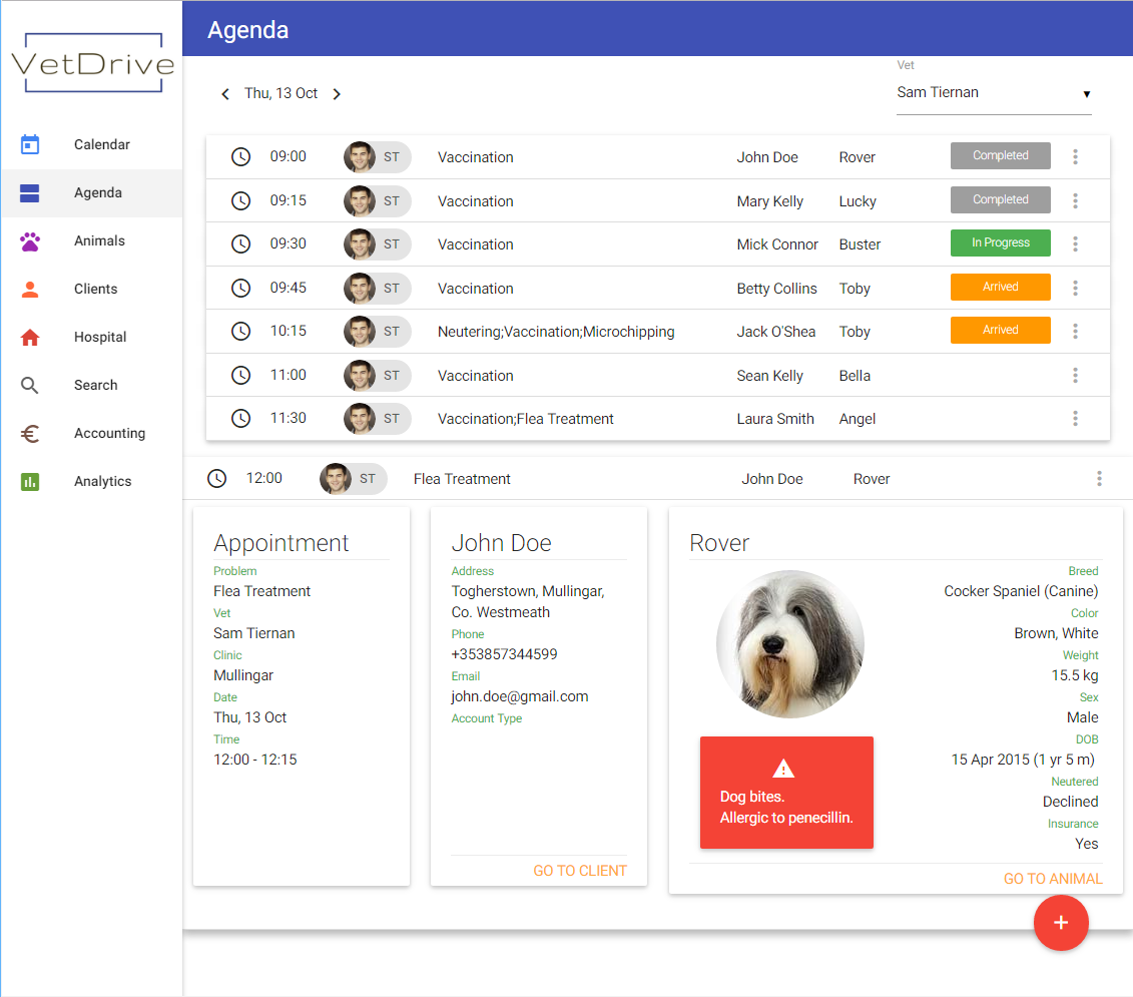This screenshot has height=997, width=1133.
Task: Select the Agenda sidebar icon
Action: click(x=30, y=193)
